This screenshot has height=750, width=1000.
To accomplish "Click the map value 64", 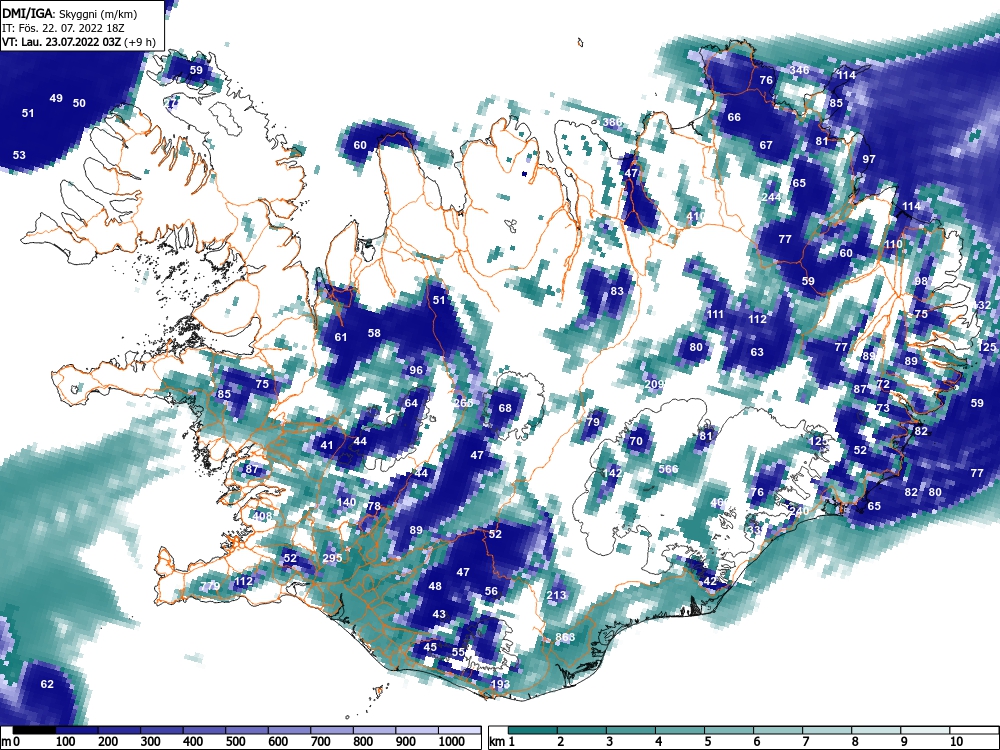I will [411, 403].
